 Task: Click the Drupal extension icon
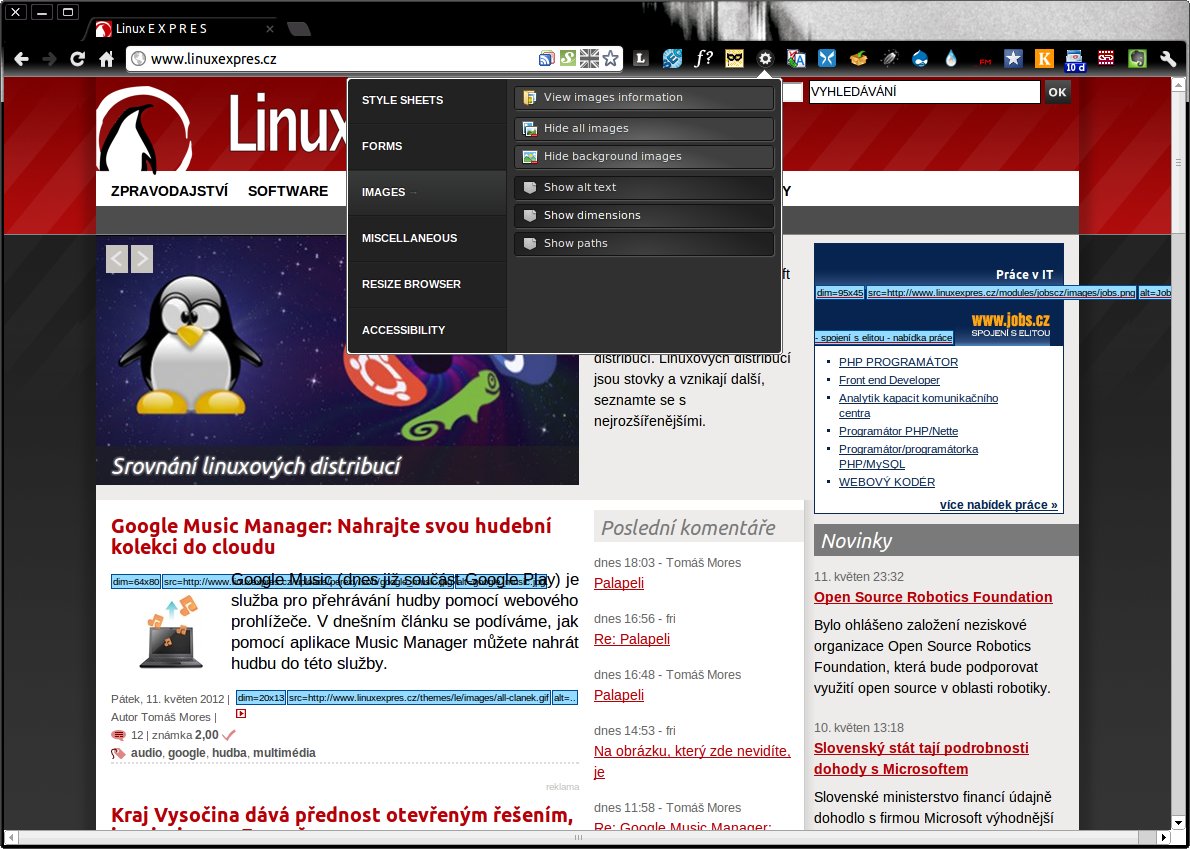(x=919, y=59)
